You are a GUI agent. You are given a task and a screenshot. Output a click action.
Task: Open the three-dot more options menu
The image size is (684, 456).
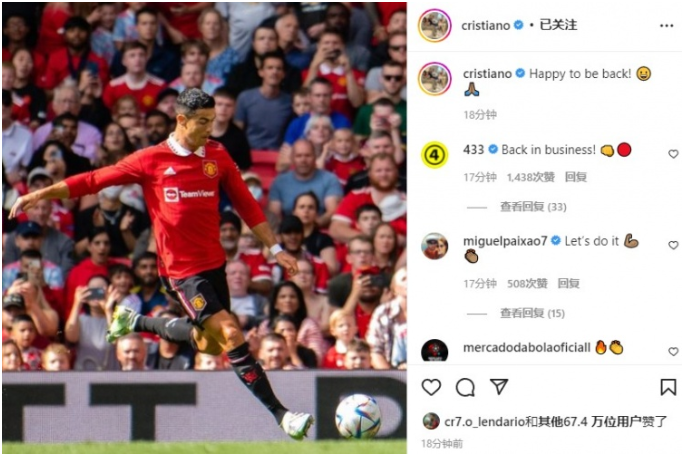click(x=667, y=26)
